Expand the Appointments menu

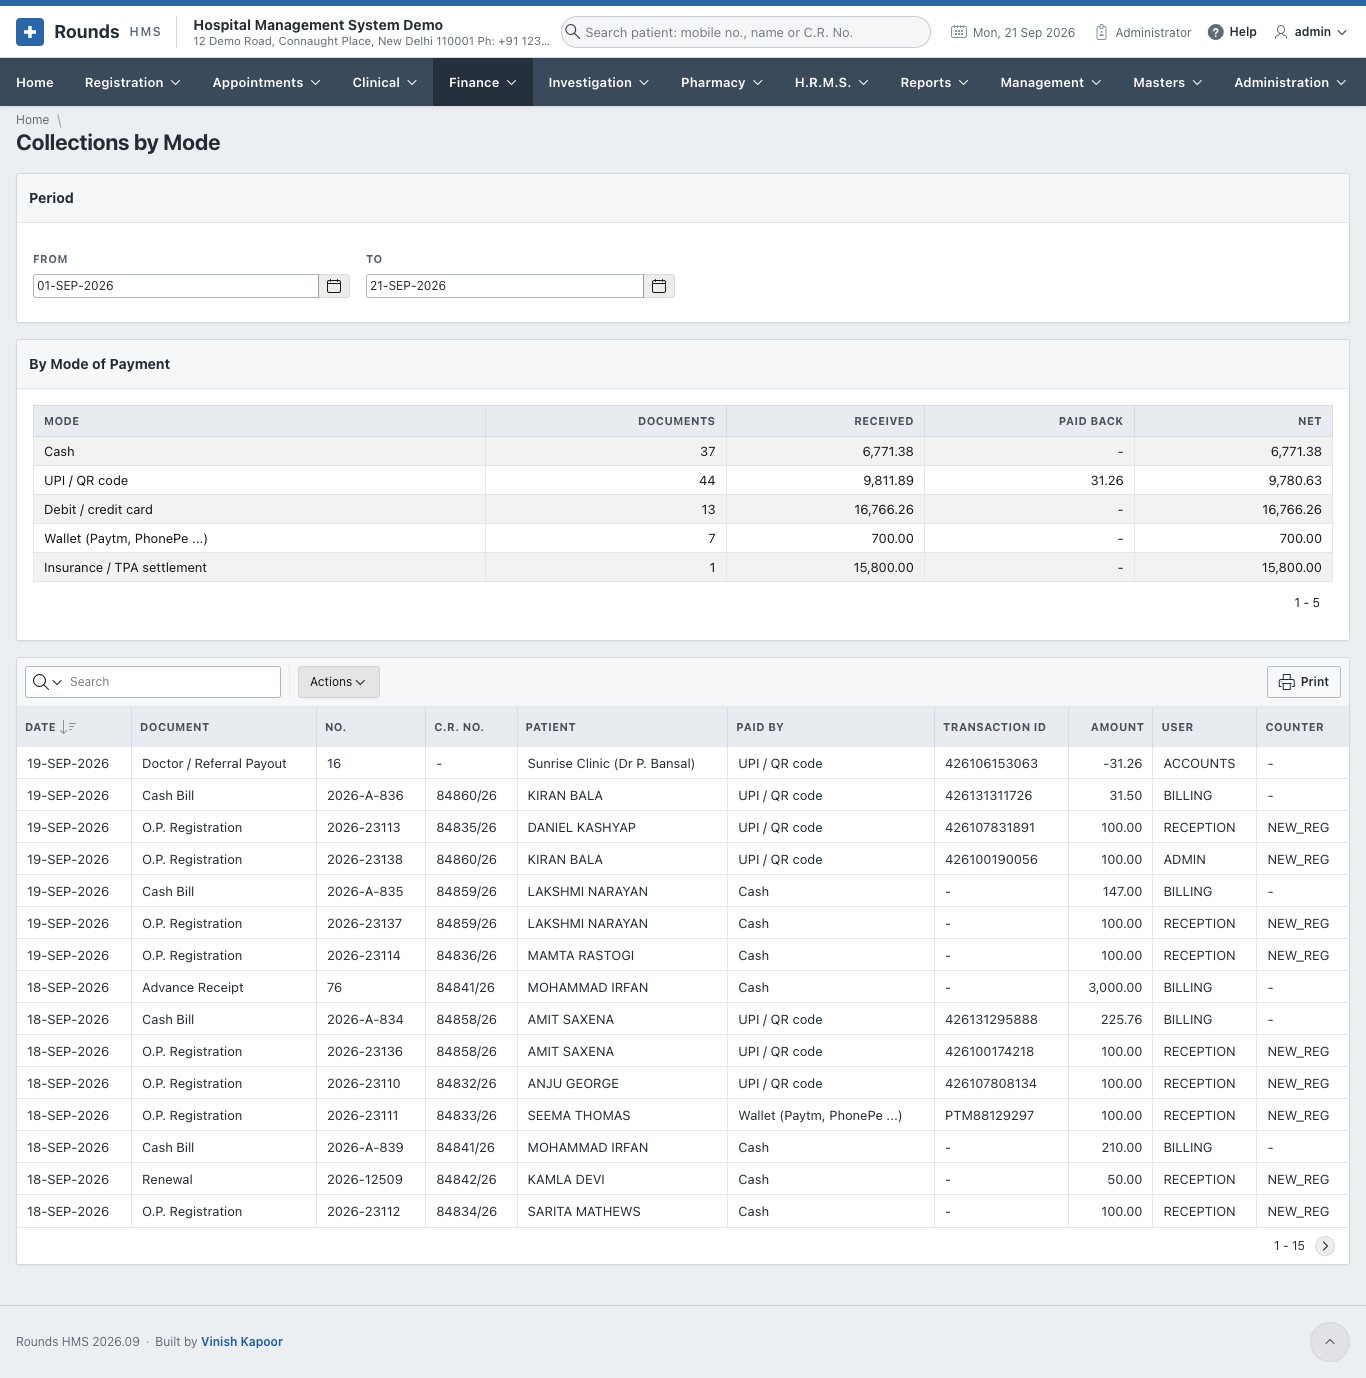[x=266, y=82]
